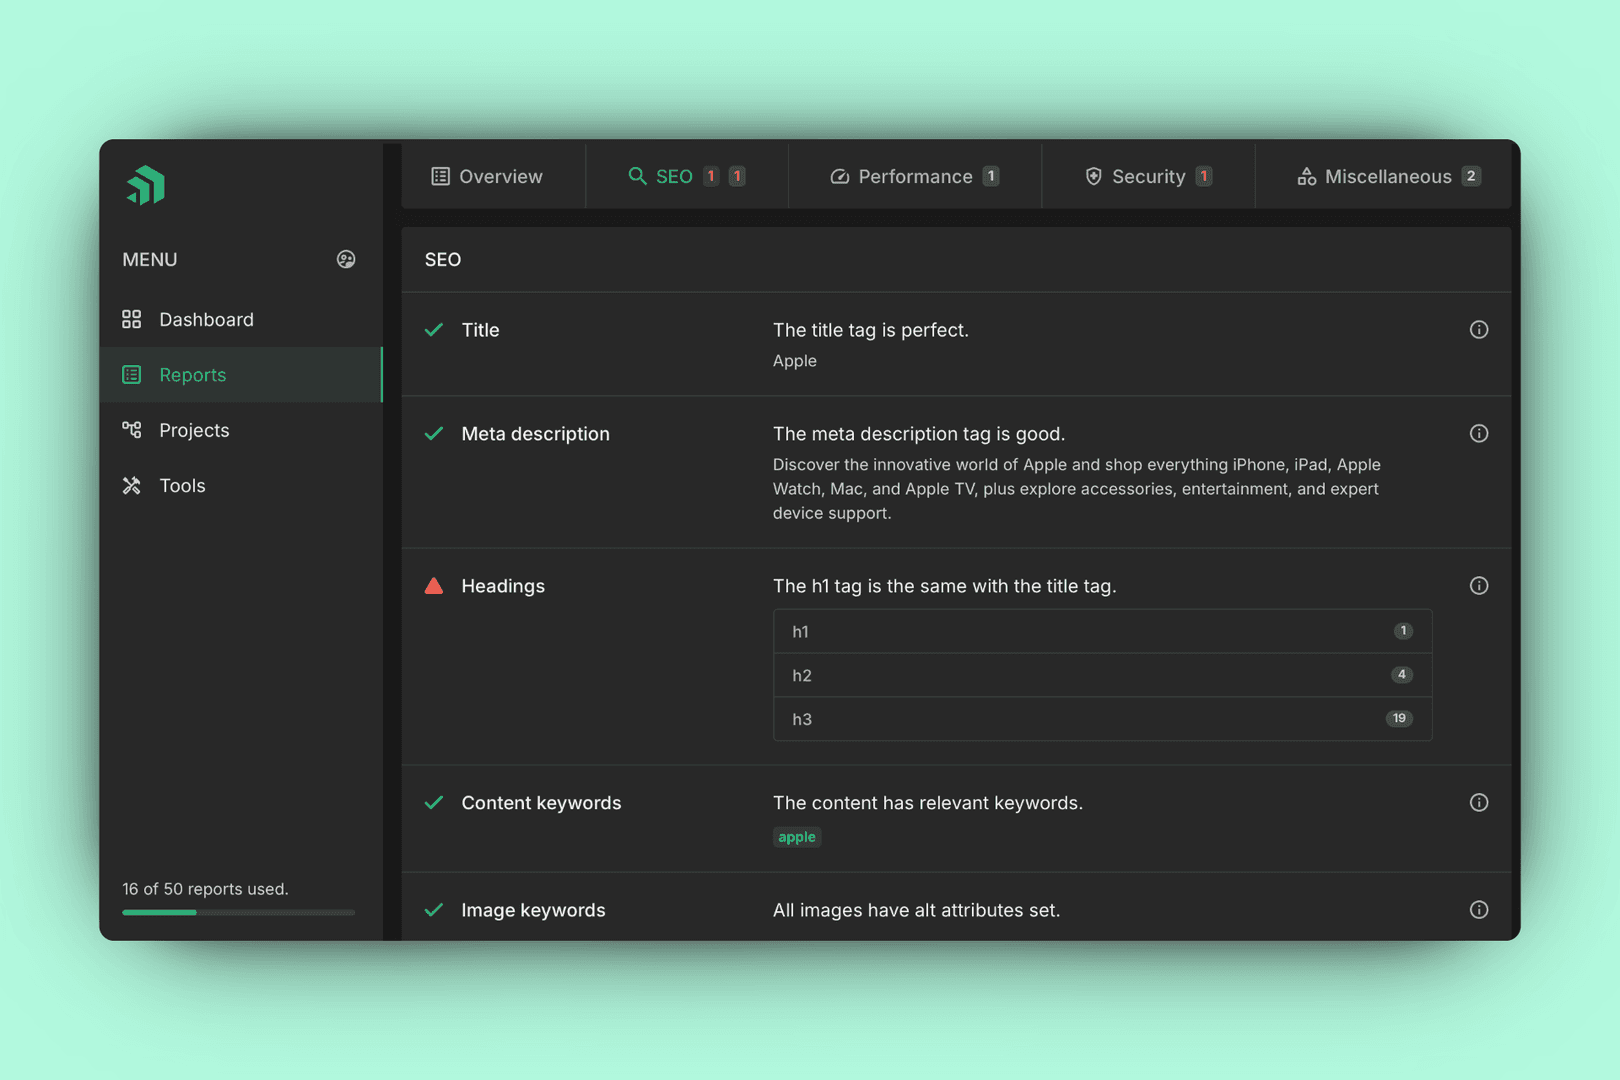Image resolution: width=1620 pixels, height=1080 pixels.
Task: Show info for Content keywords
Action: tap(1479, 803)
